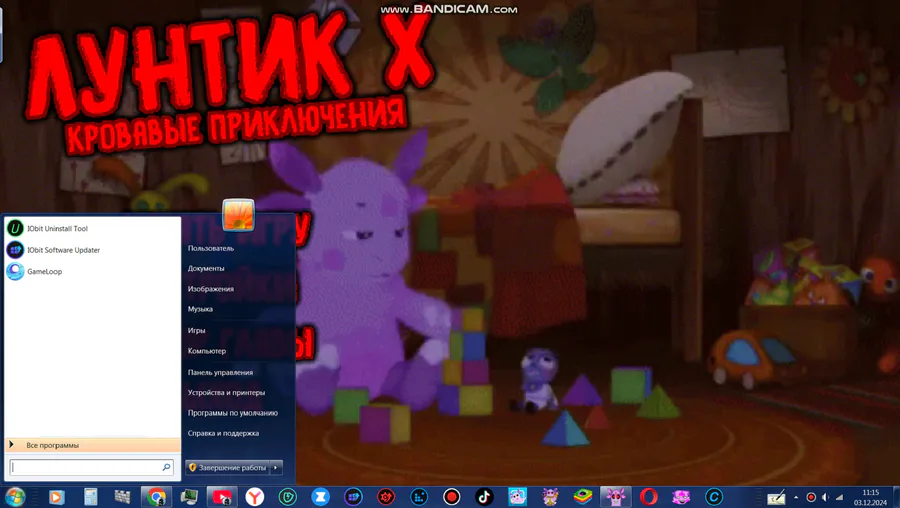The width and height of the screenshot is (900, 508).
Task: Open the pink grinning face taskbar icon
Action: [681, 497]
